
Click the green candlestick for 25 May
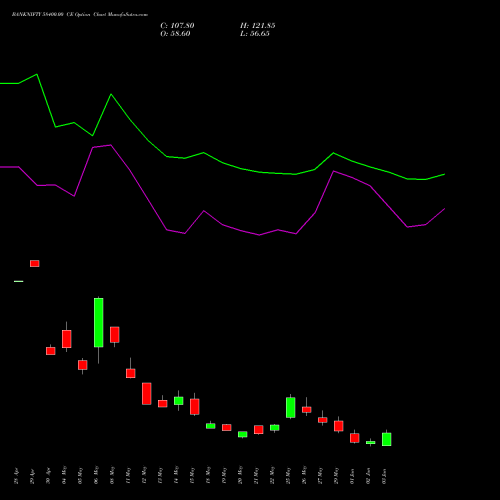291,407
